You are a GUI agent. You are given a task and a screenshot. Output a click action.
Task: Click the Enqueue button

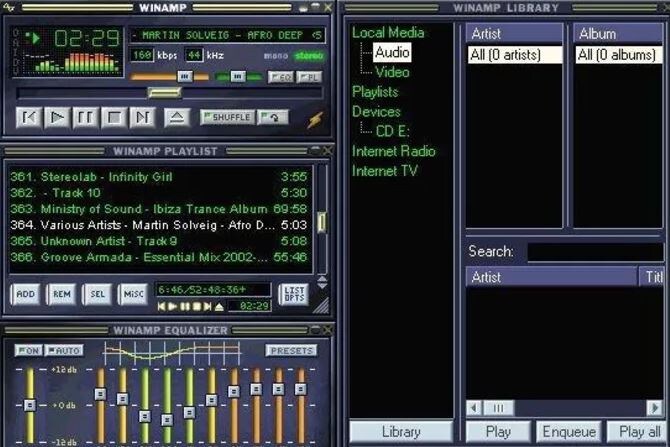point(569,432)
